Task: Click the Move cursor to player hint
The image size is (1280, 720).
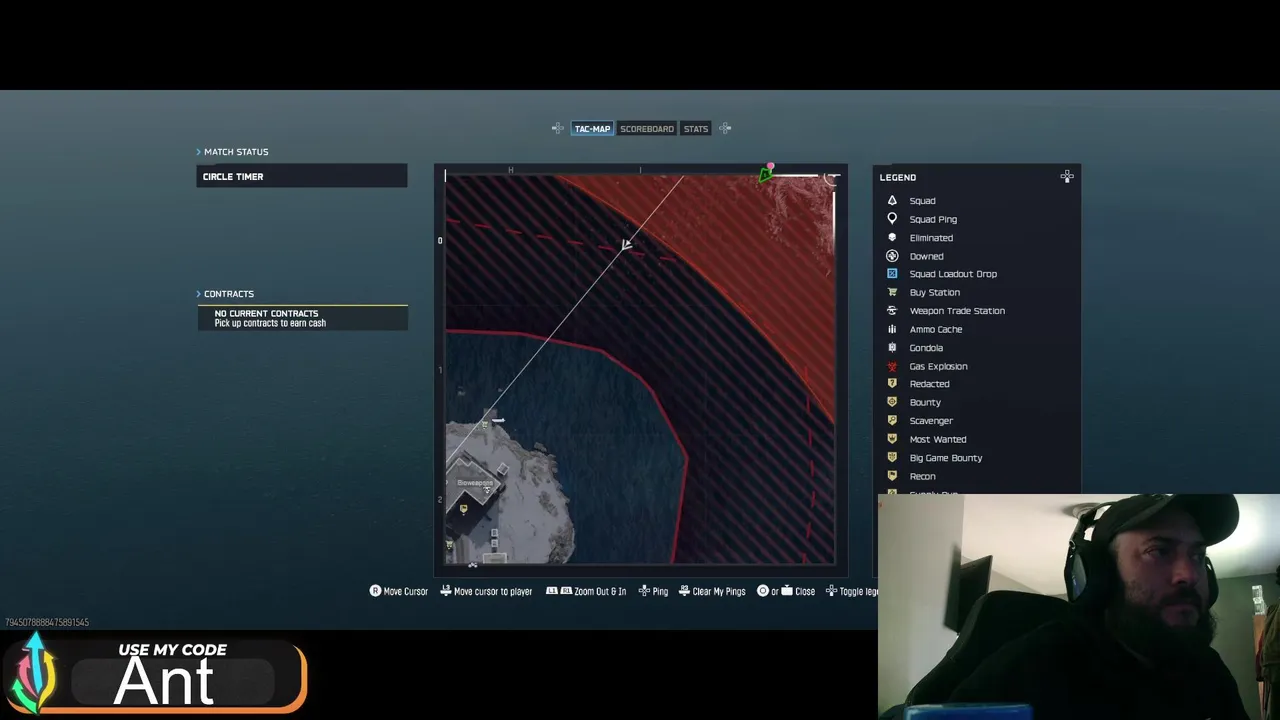Action: coord(487,591)
